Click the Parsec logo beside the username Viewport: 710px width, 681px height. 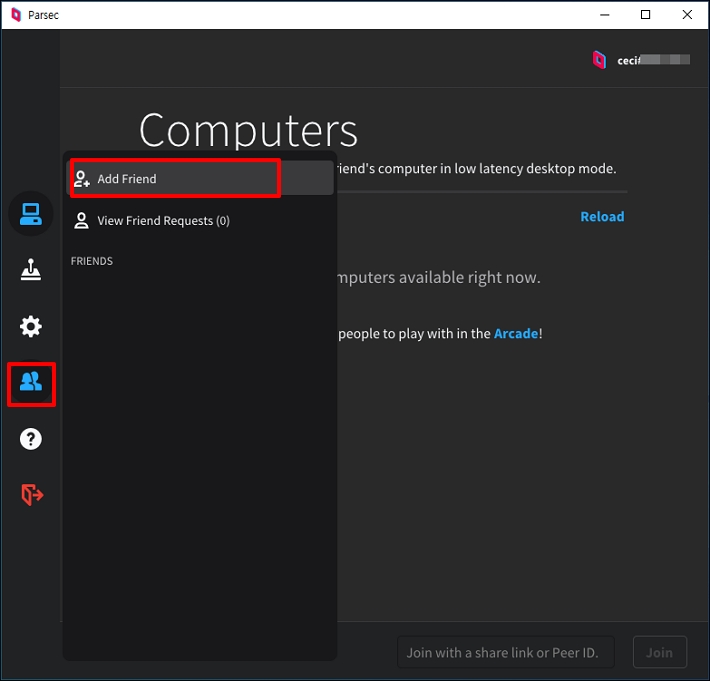pyautogui.click(x=599, y=60)
